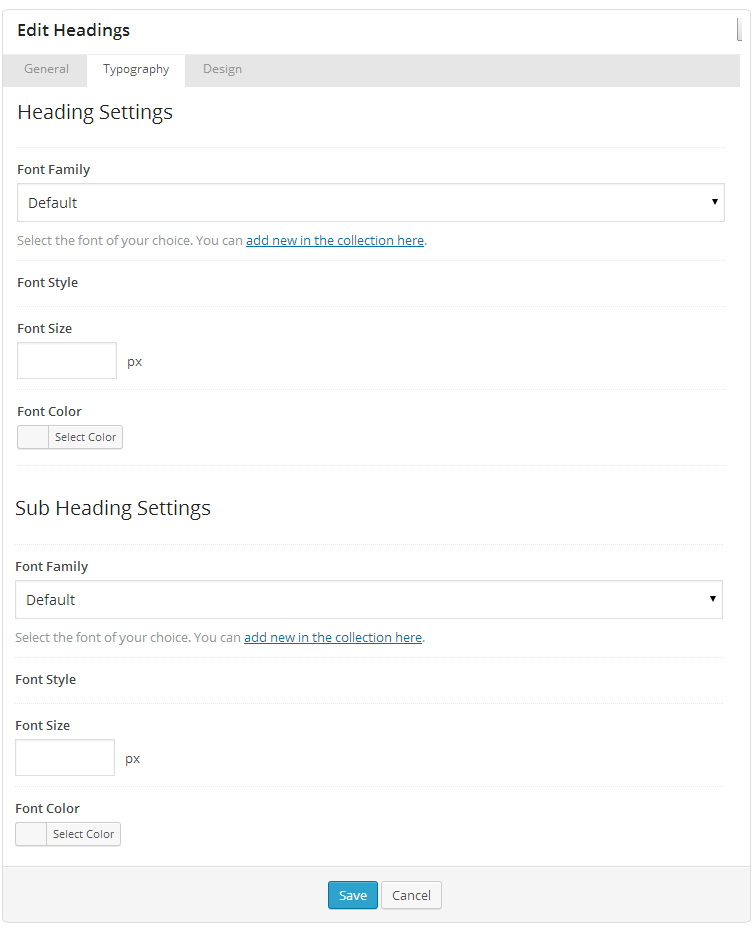Select the Typography tab
Viewport: 756px width, 928px height.
point(136,69)
